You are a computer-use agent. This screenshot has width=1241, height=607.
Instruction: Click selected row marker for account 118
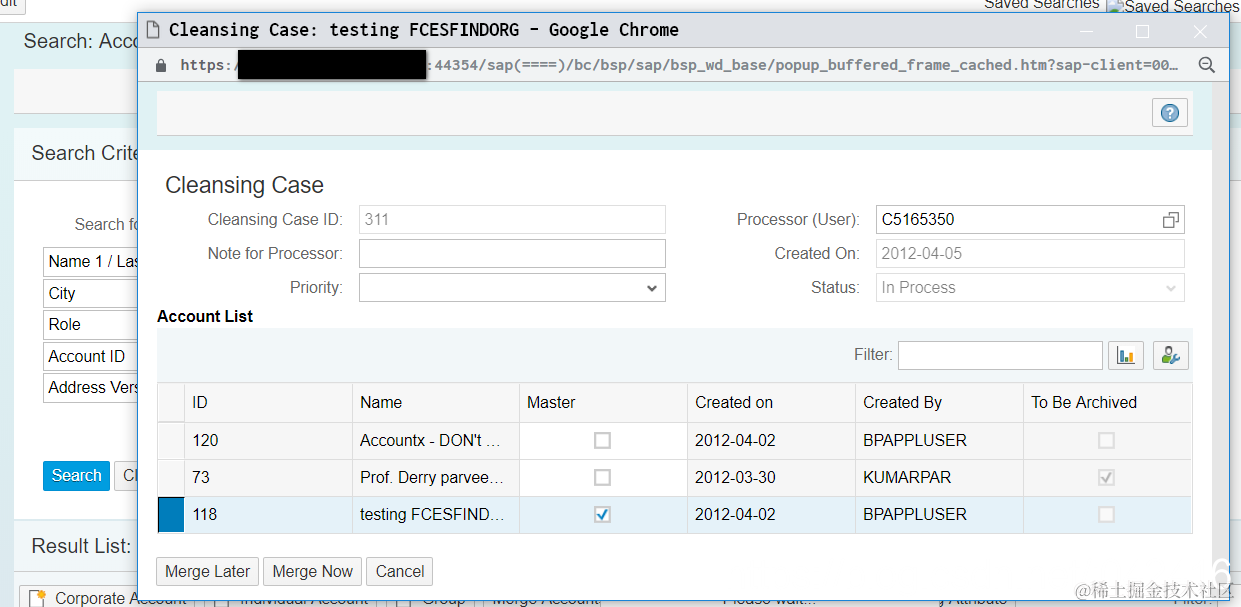coord(171,514)
